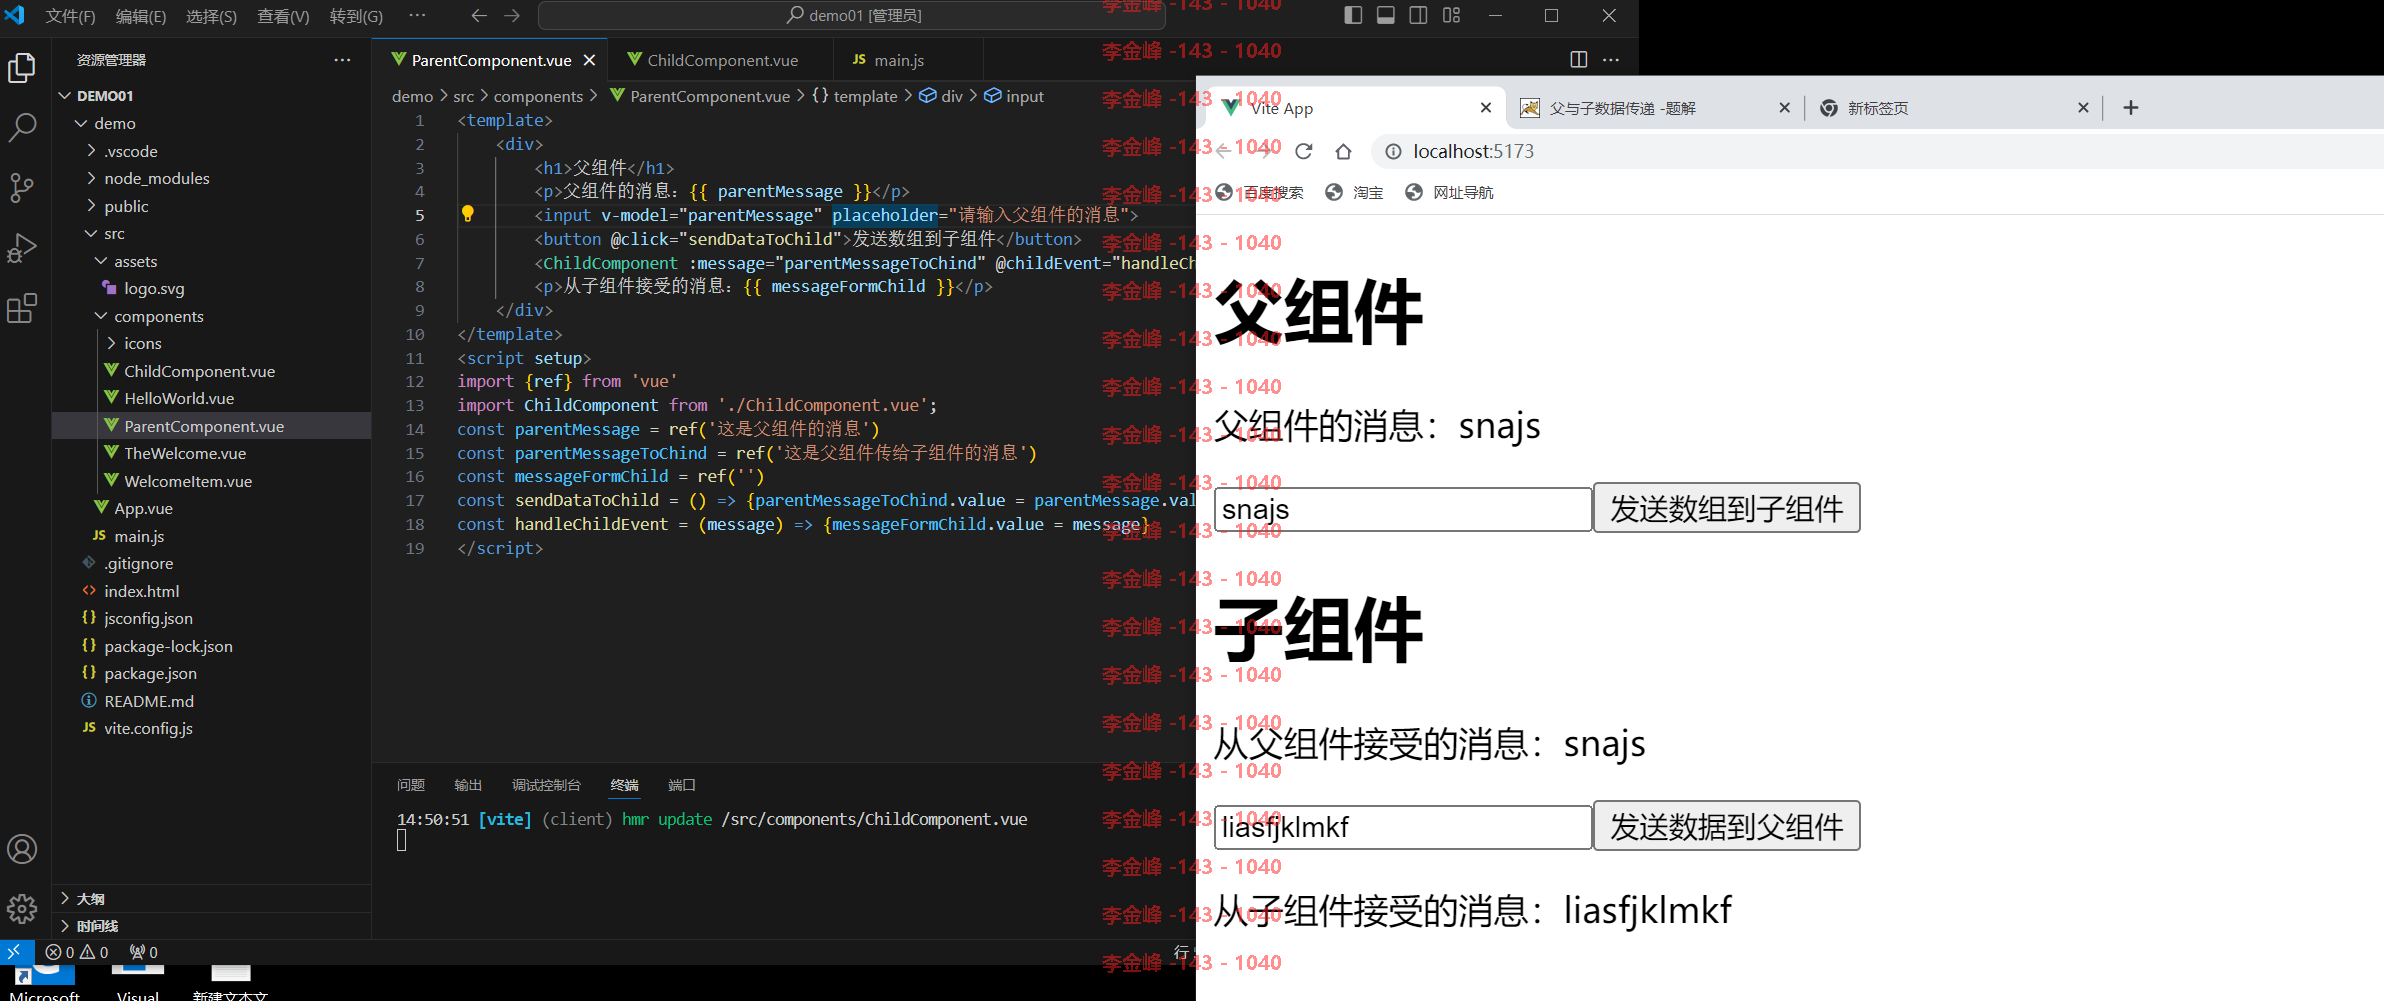Switch to the 端口 panel tab

click(682, 785)
